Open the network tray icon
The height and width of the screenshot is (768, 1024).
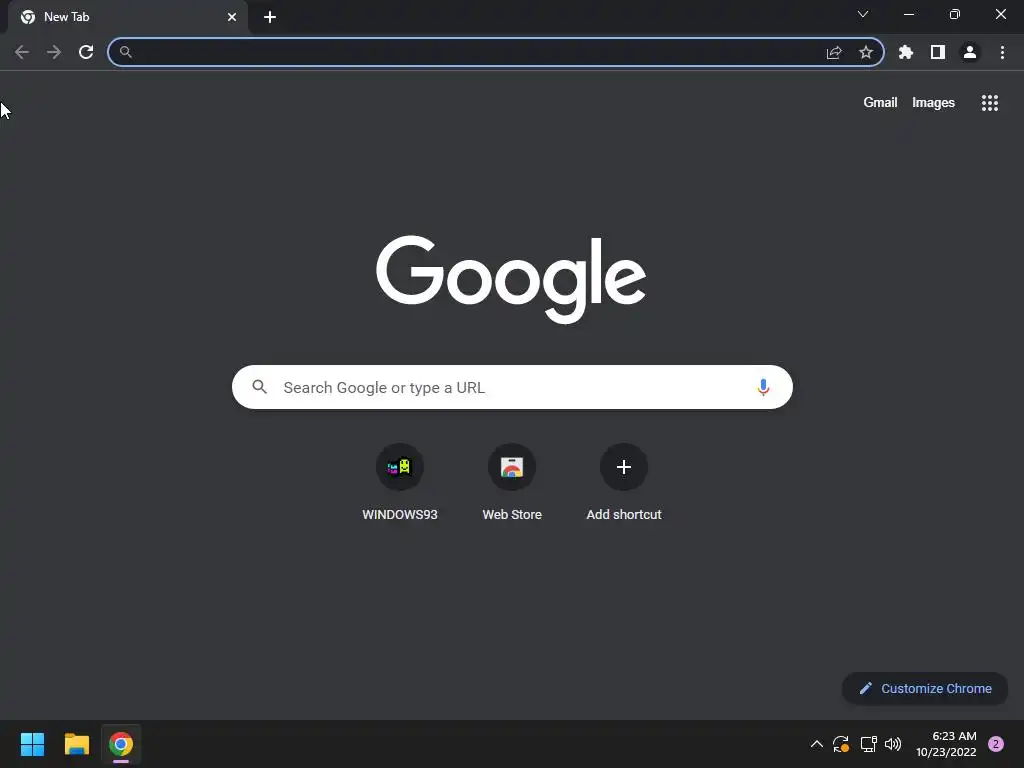point(868,744)
